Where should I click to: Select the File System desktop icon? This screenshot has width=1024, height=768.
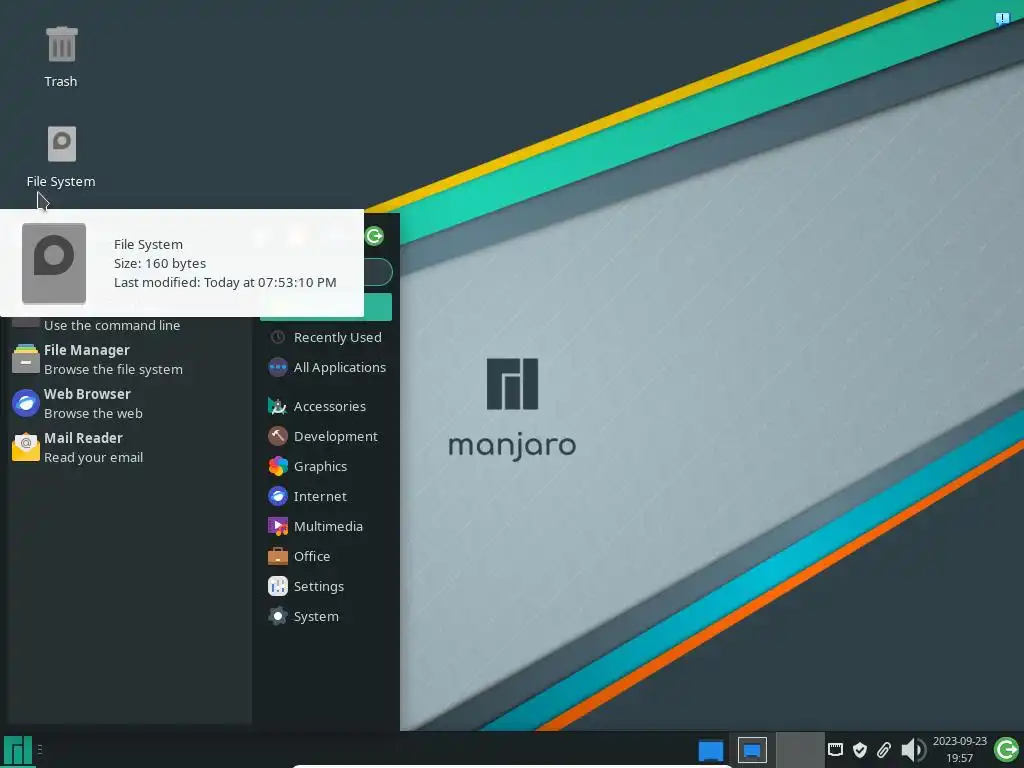pos(61,157)
